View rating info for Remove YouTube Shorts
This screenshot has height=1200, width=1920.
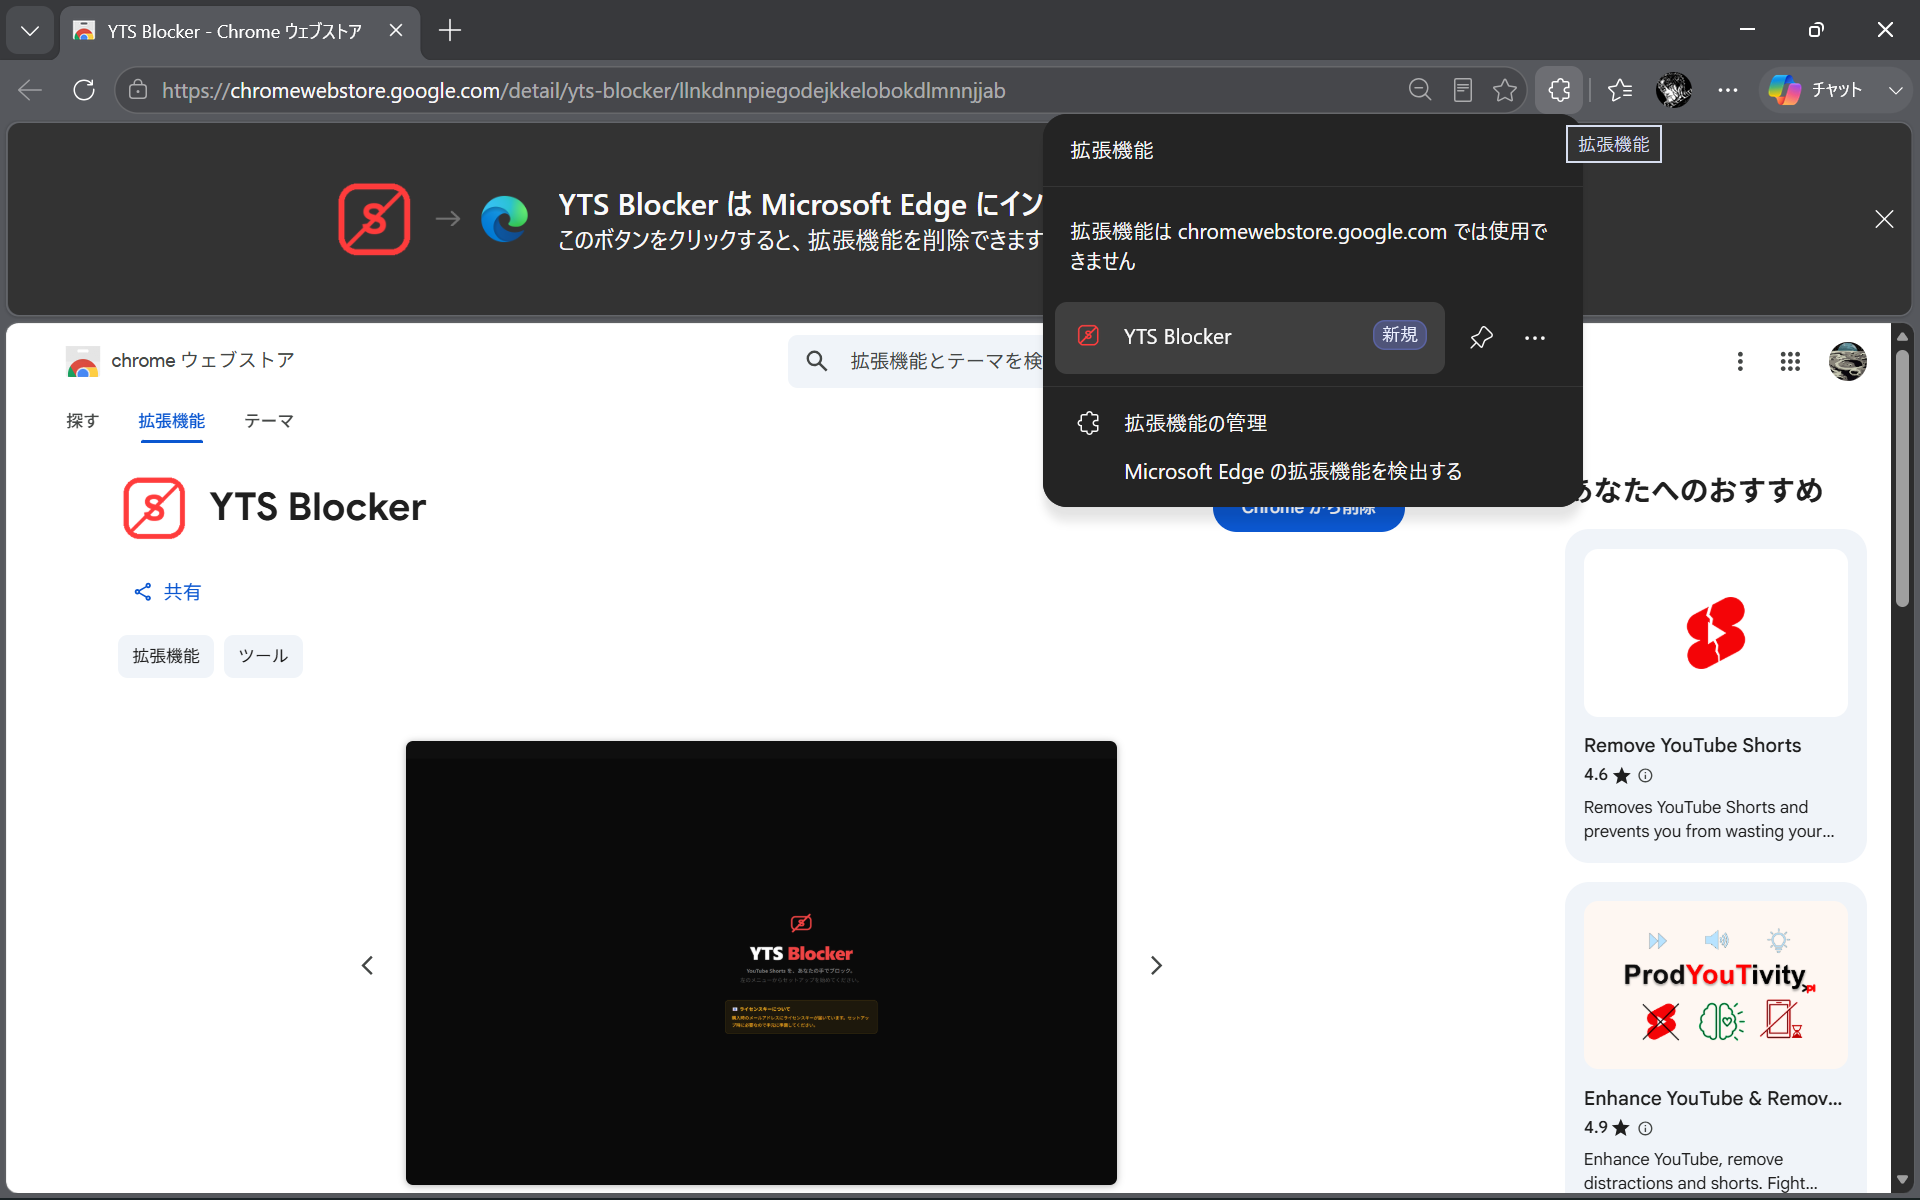1645,775
